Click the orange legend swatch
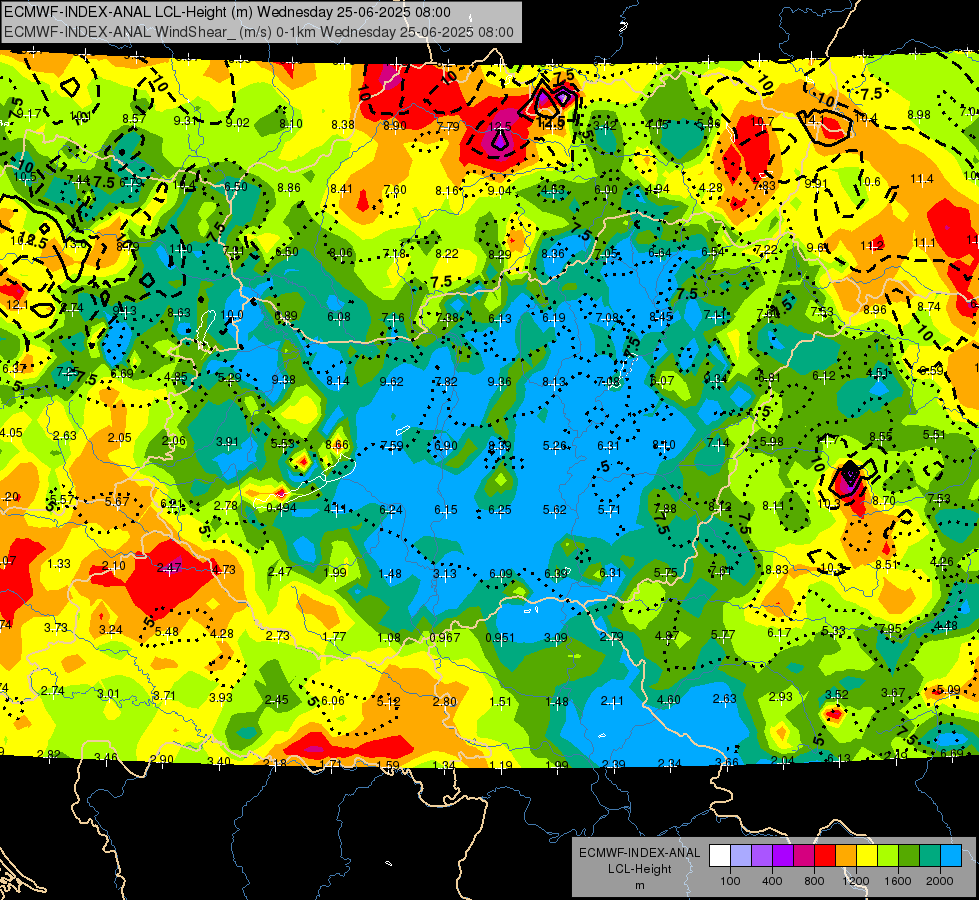This screenshot has width=979, height=900. coord(845,856)
